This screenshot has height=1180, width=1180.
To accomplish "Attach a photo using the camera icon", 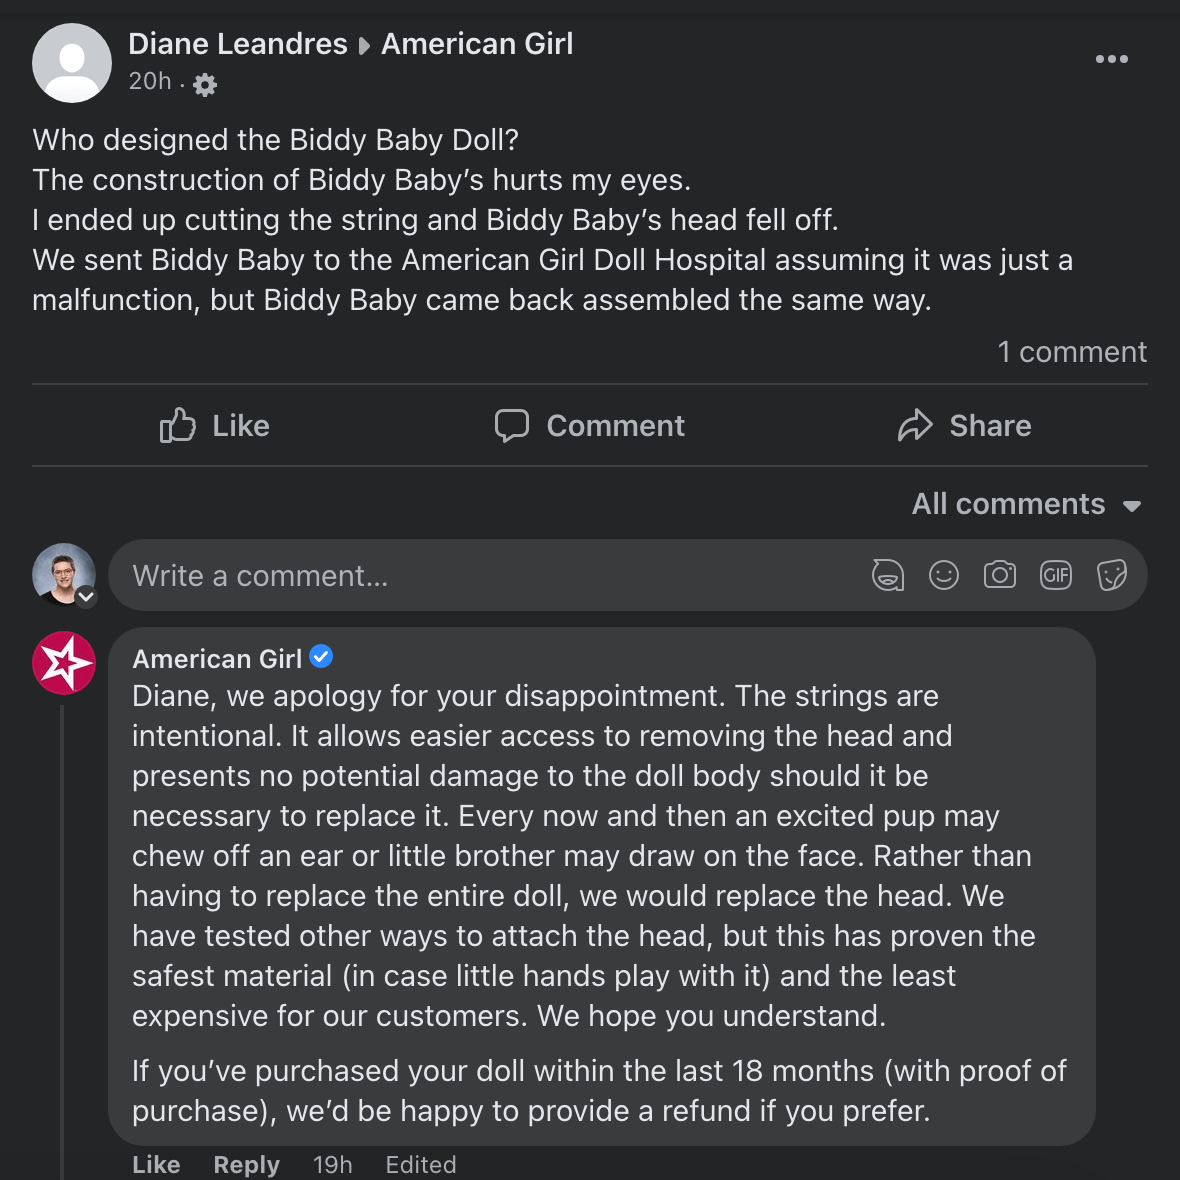I will click(999, 575).
